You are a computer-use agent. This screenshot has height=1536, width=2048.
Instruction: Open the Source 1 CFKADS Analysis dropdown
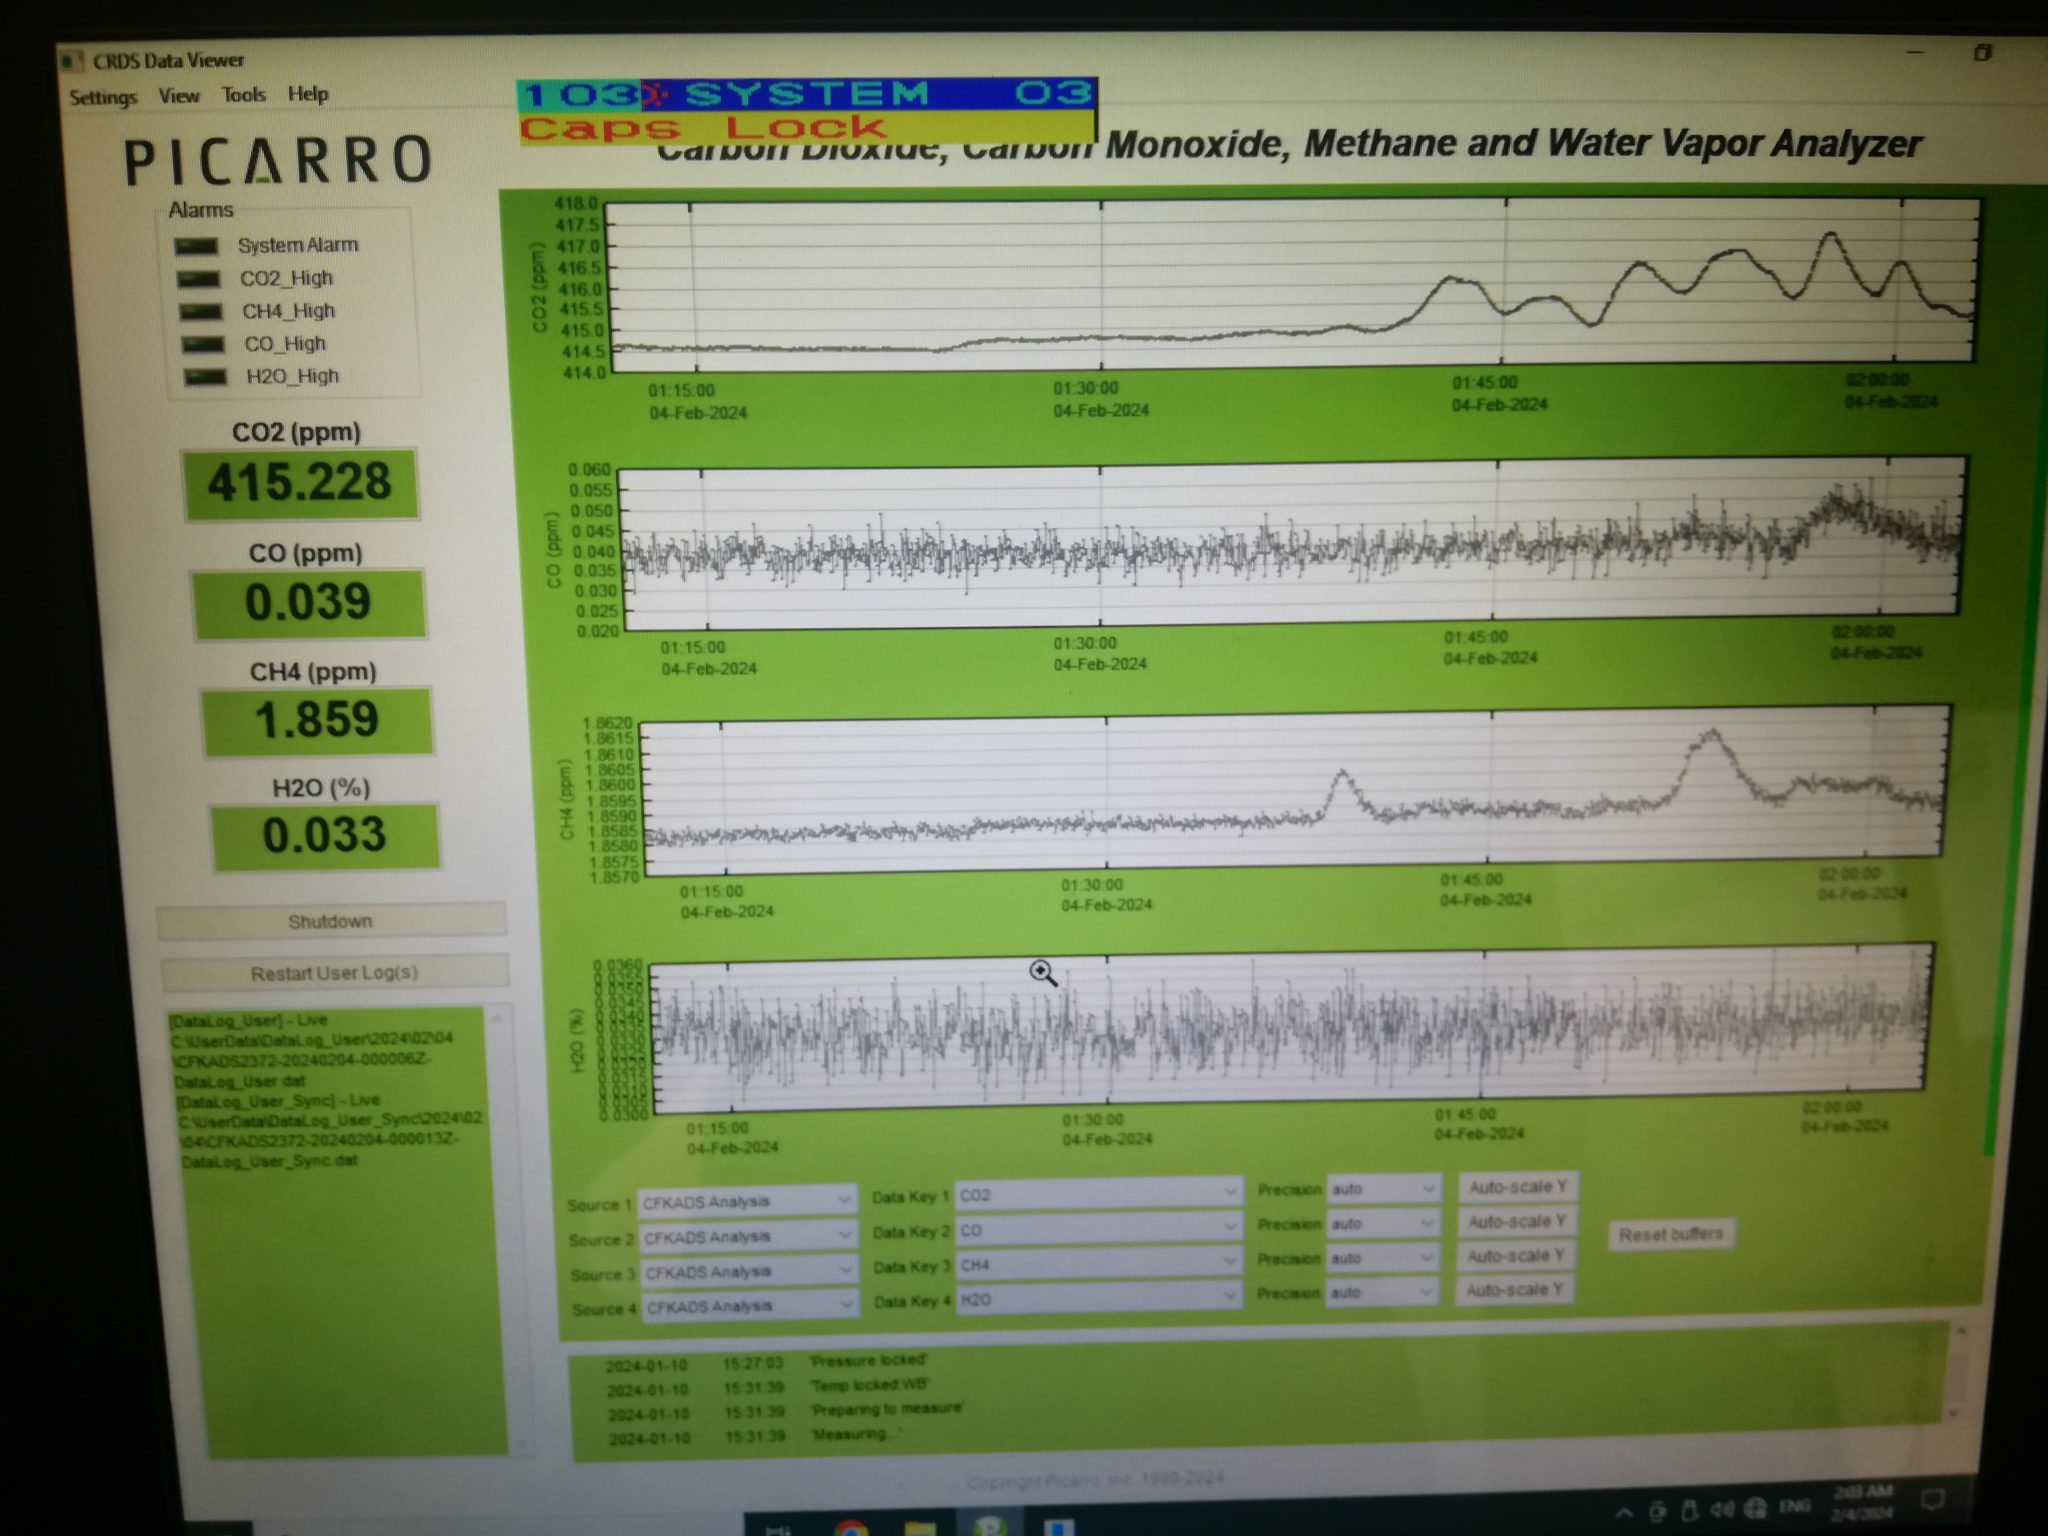coord(747,1201)
